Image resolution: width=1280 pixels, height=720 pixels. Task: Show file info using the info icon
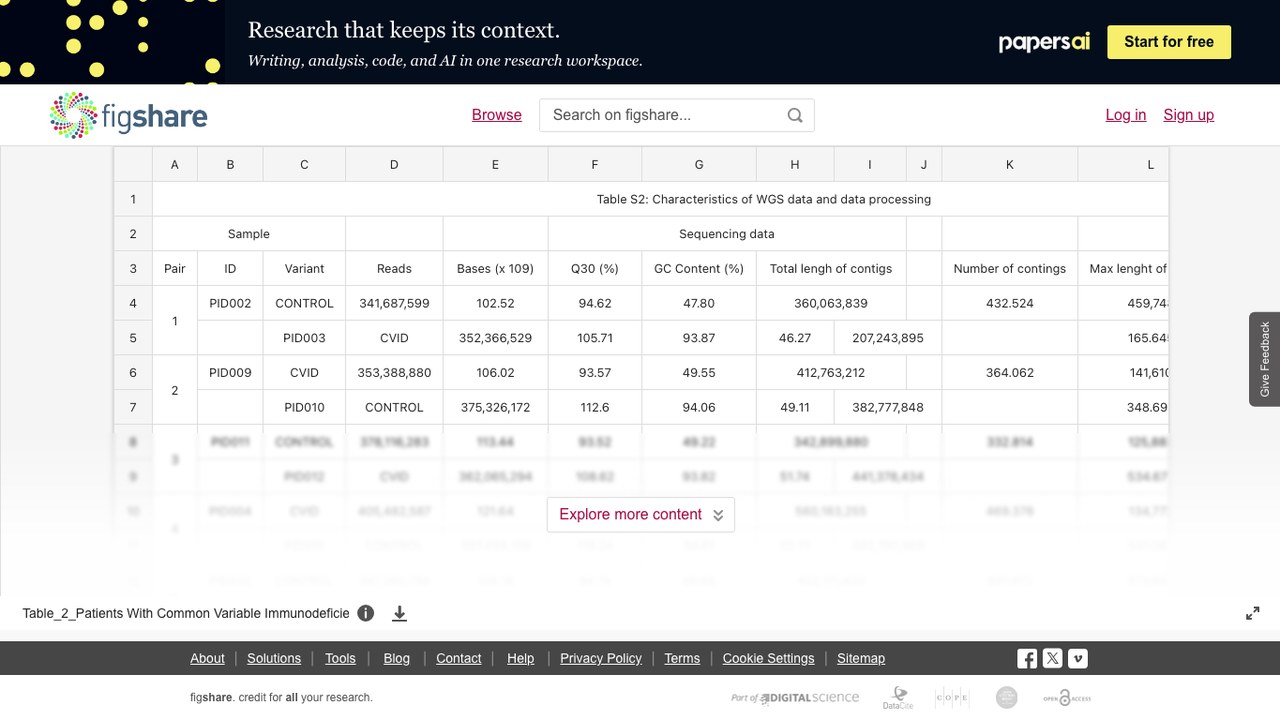point(366,613)
